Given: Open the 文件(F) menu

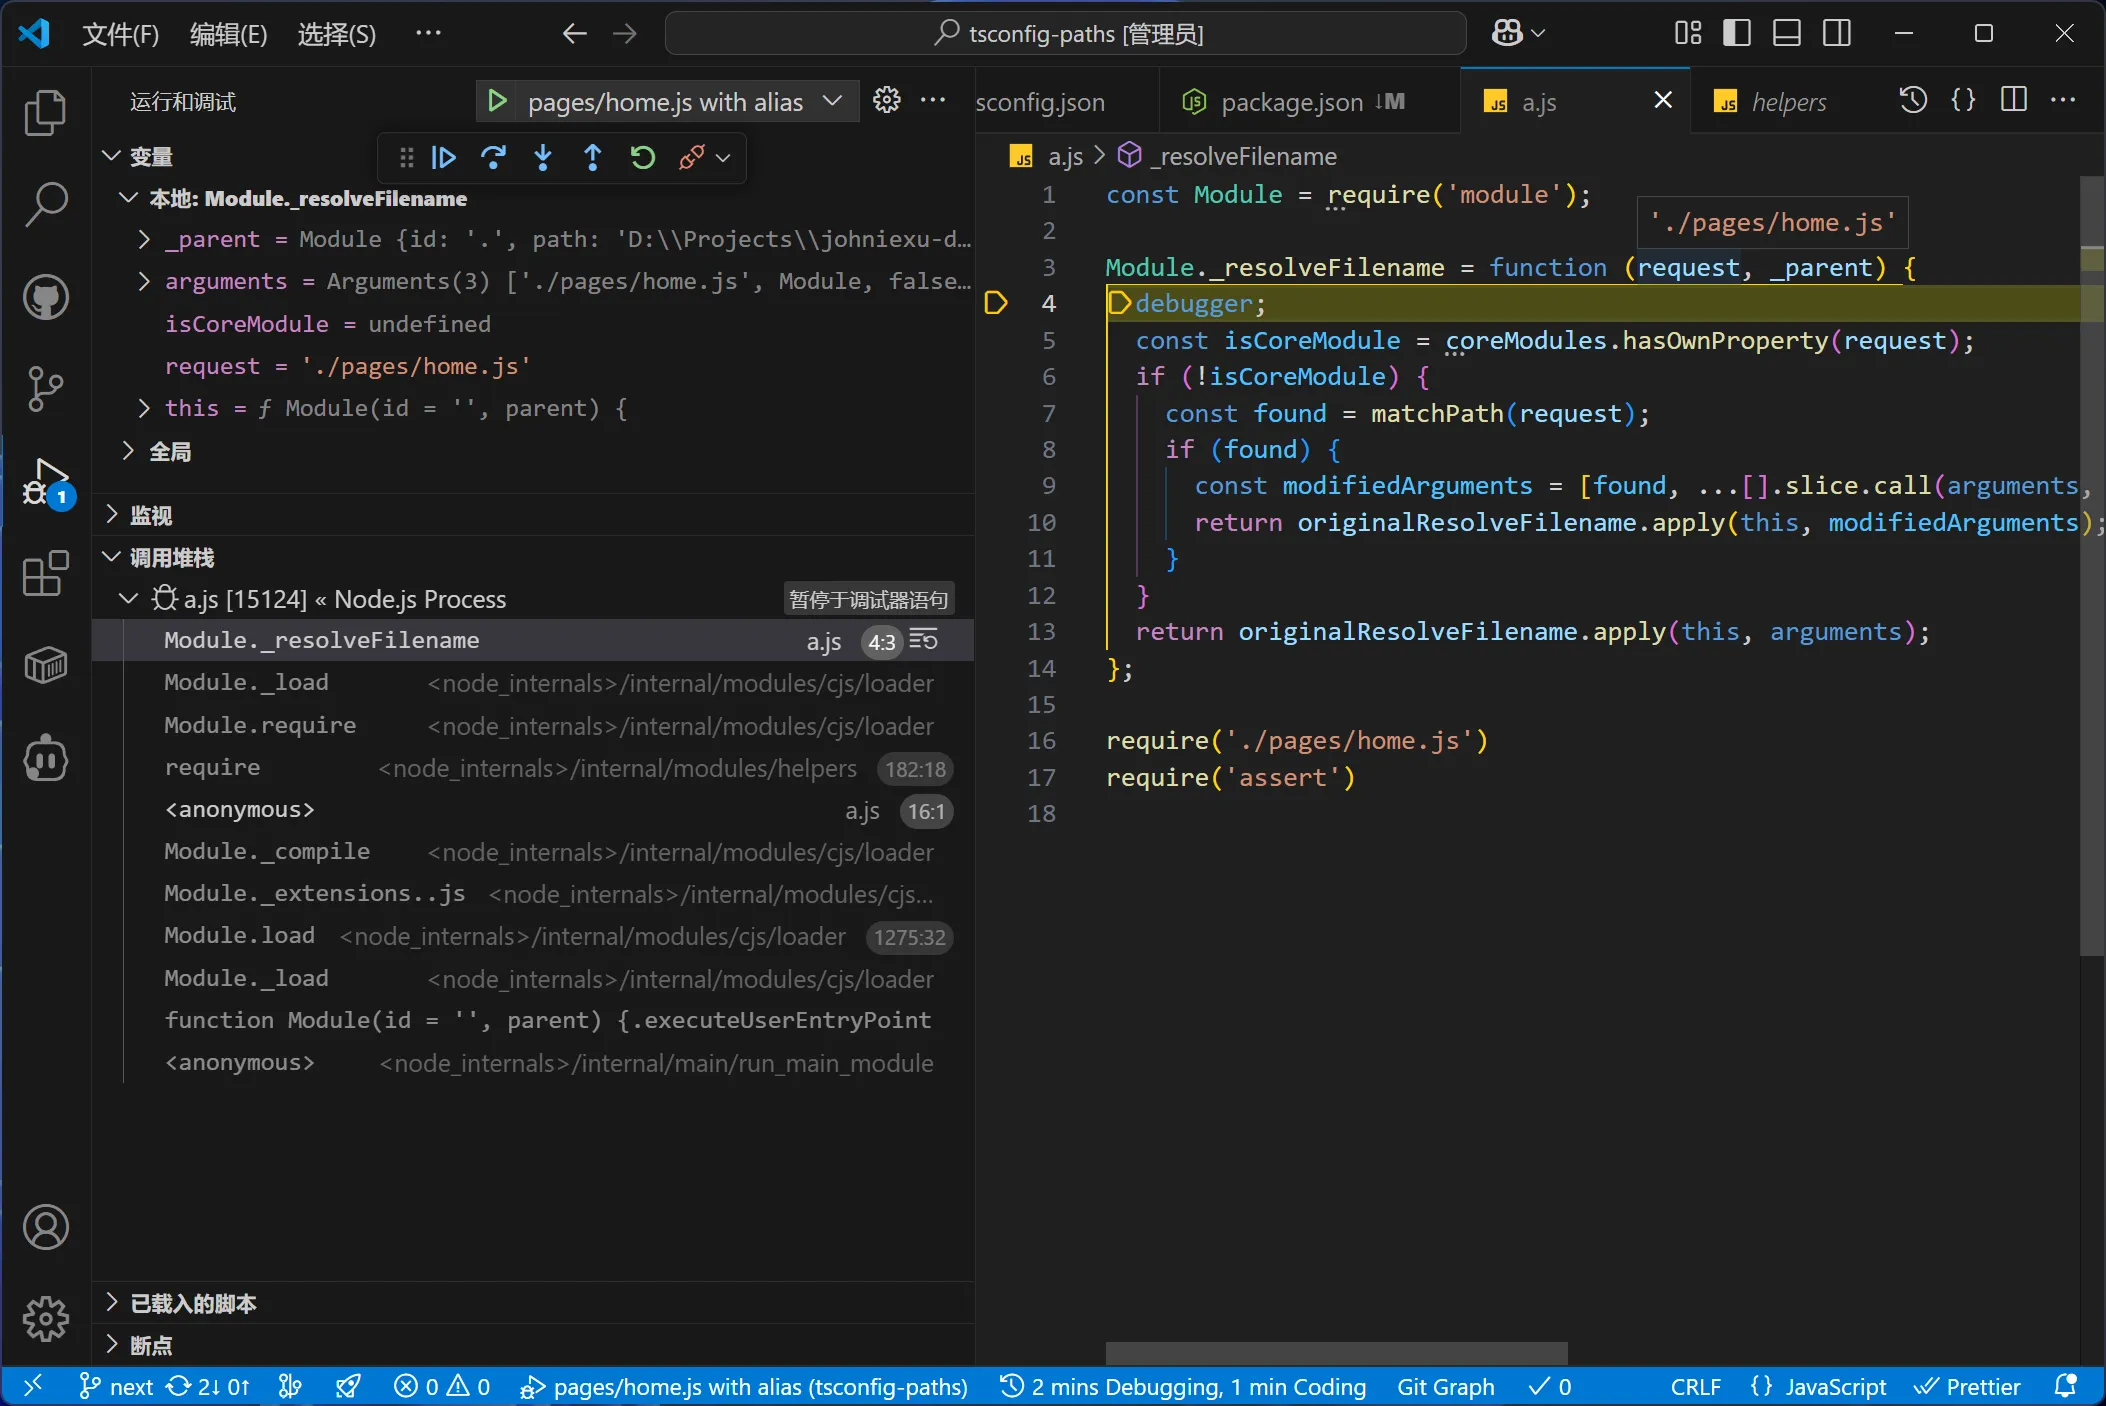Looking at the screenshot, I should tap(120, 34).
